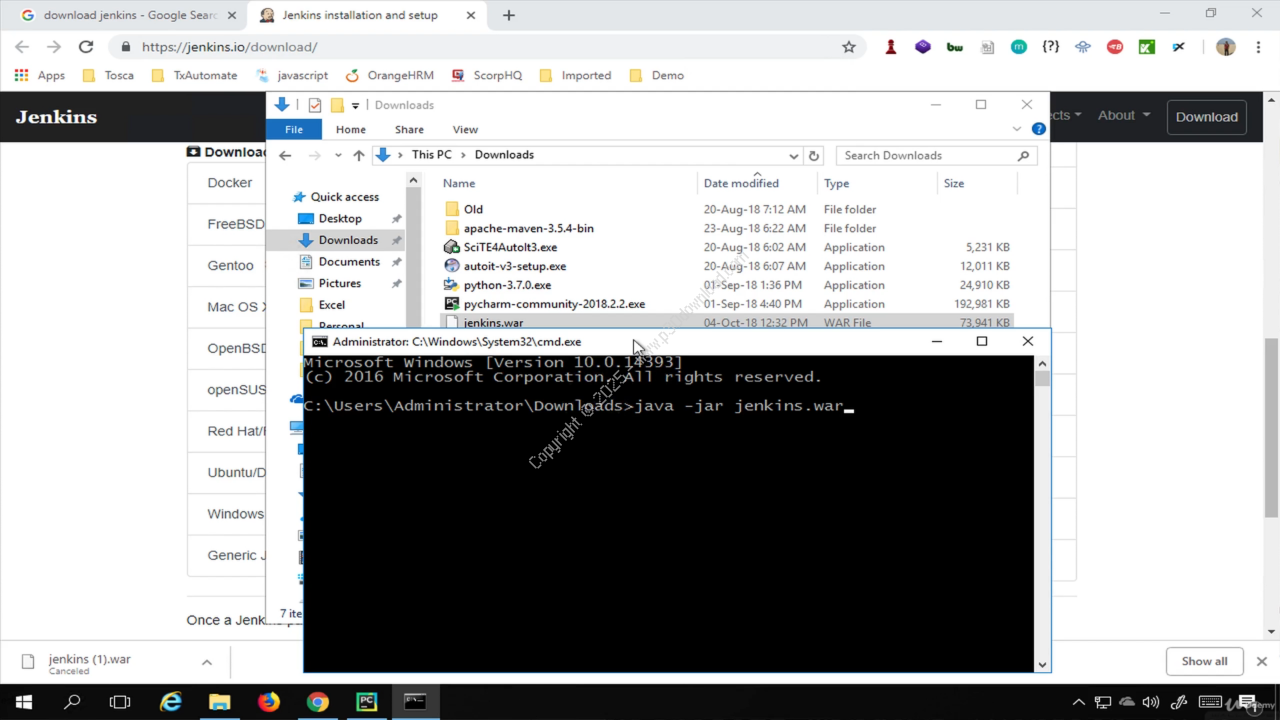The image size is (1280, 720).
Task: Reload the Jenkins download page
Action: pos(86,47)
